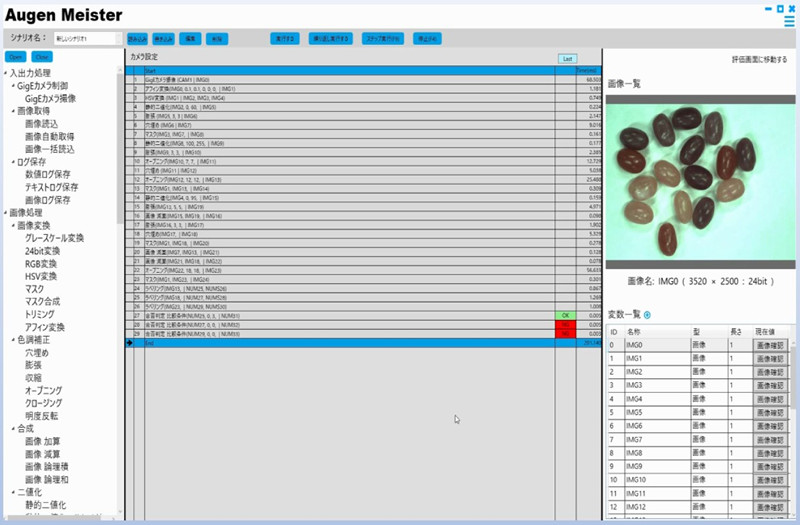The width and height of the screenshot is (800, 525).
Task: Select グレースケール変換 in the tree
Action: tap(55, 238)
